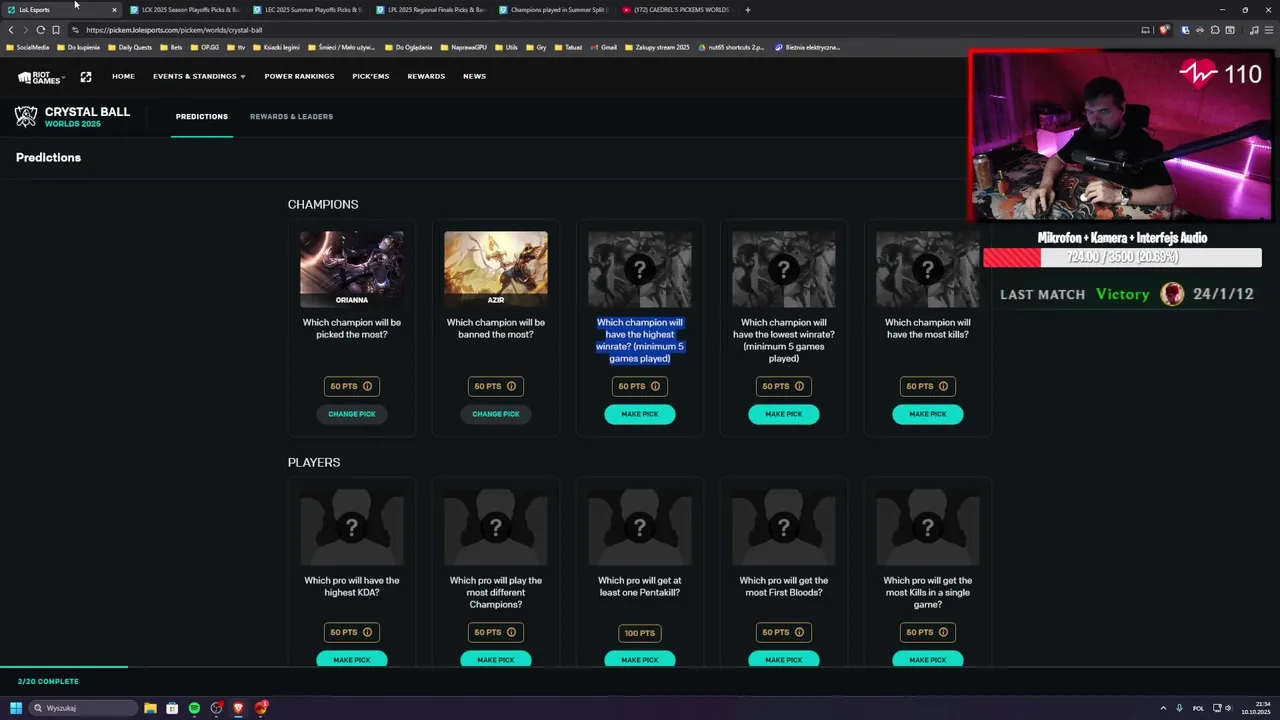Make pick for most First Bloods pro

(x=784, y=659)
